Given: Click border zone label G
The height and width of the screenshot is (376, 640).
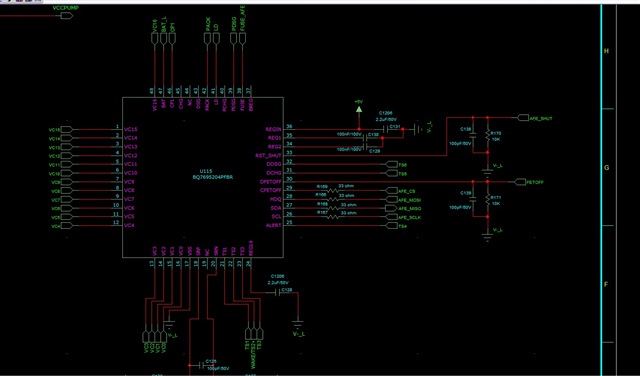Looking at the screenshot, I should coord(607,168).
